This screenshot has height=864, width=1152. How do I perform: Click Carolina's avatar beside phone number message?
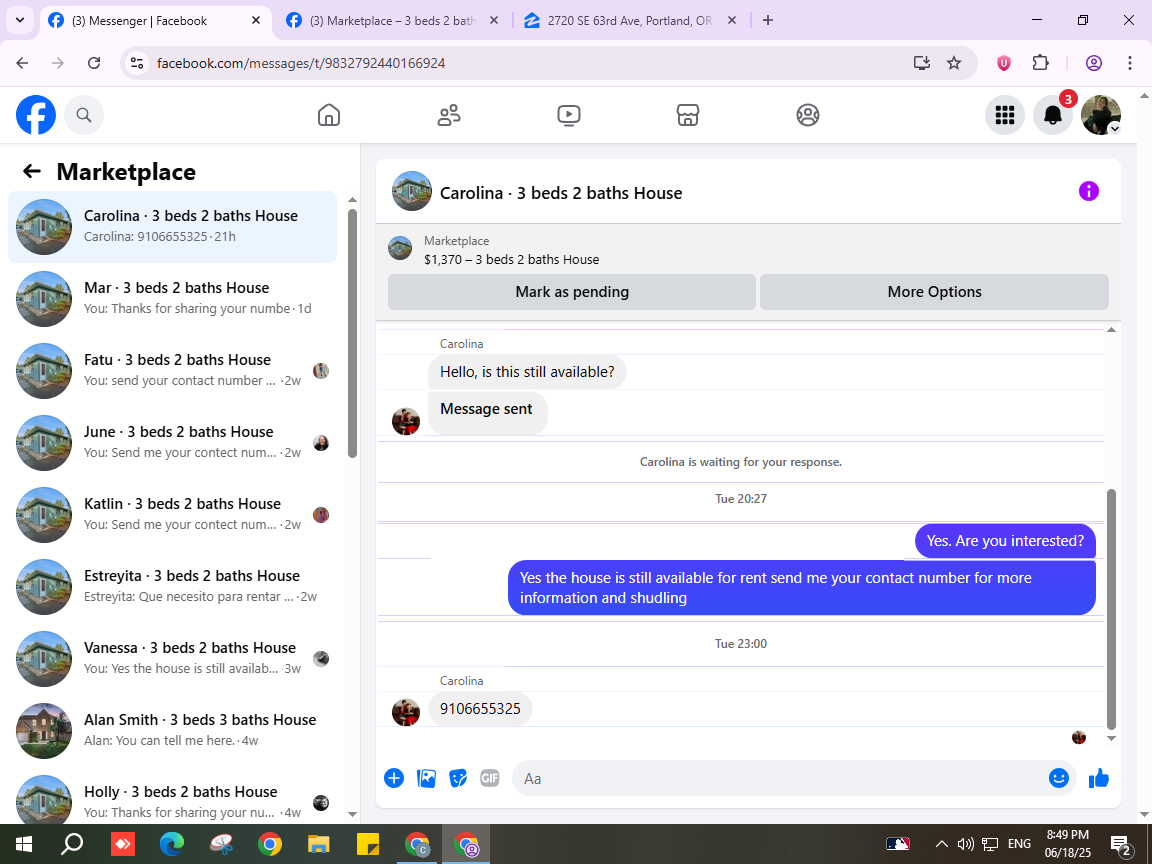(x=406, y=712)
